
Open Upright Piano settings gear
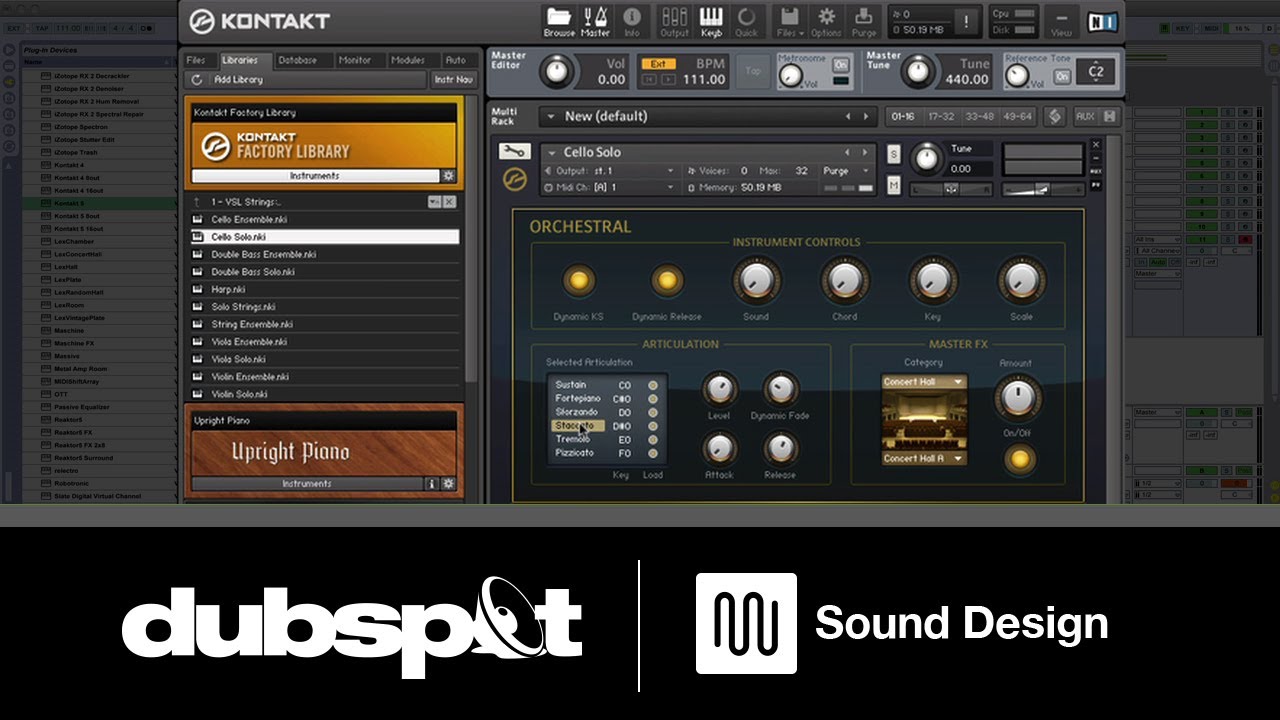[448, 484]
